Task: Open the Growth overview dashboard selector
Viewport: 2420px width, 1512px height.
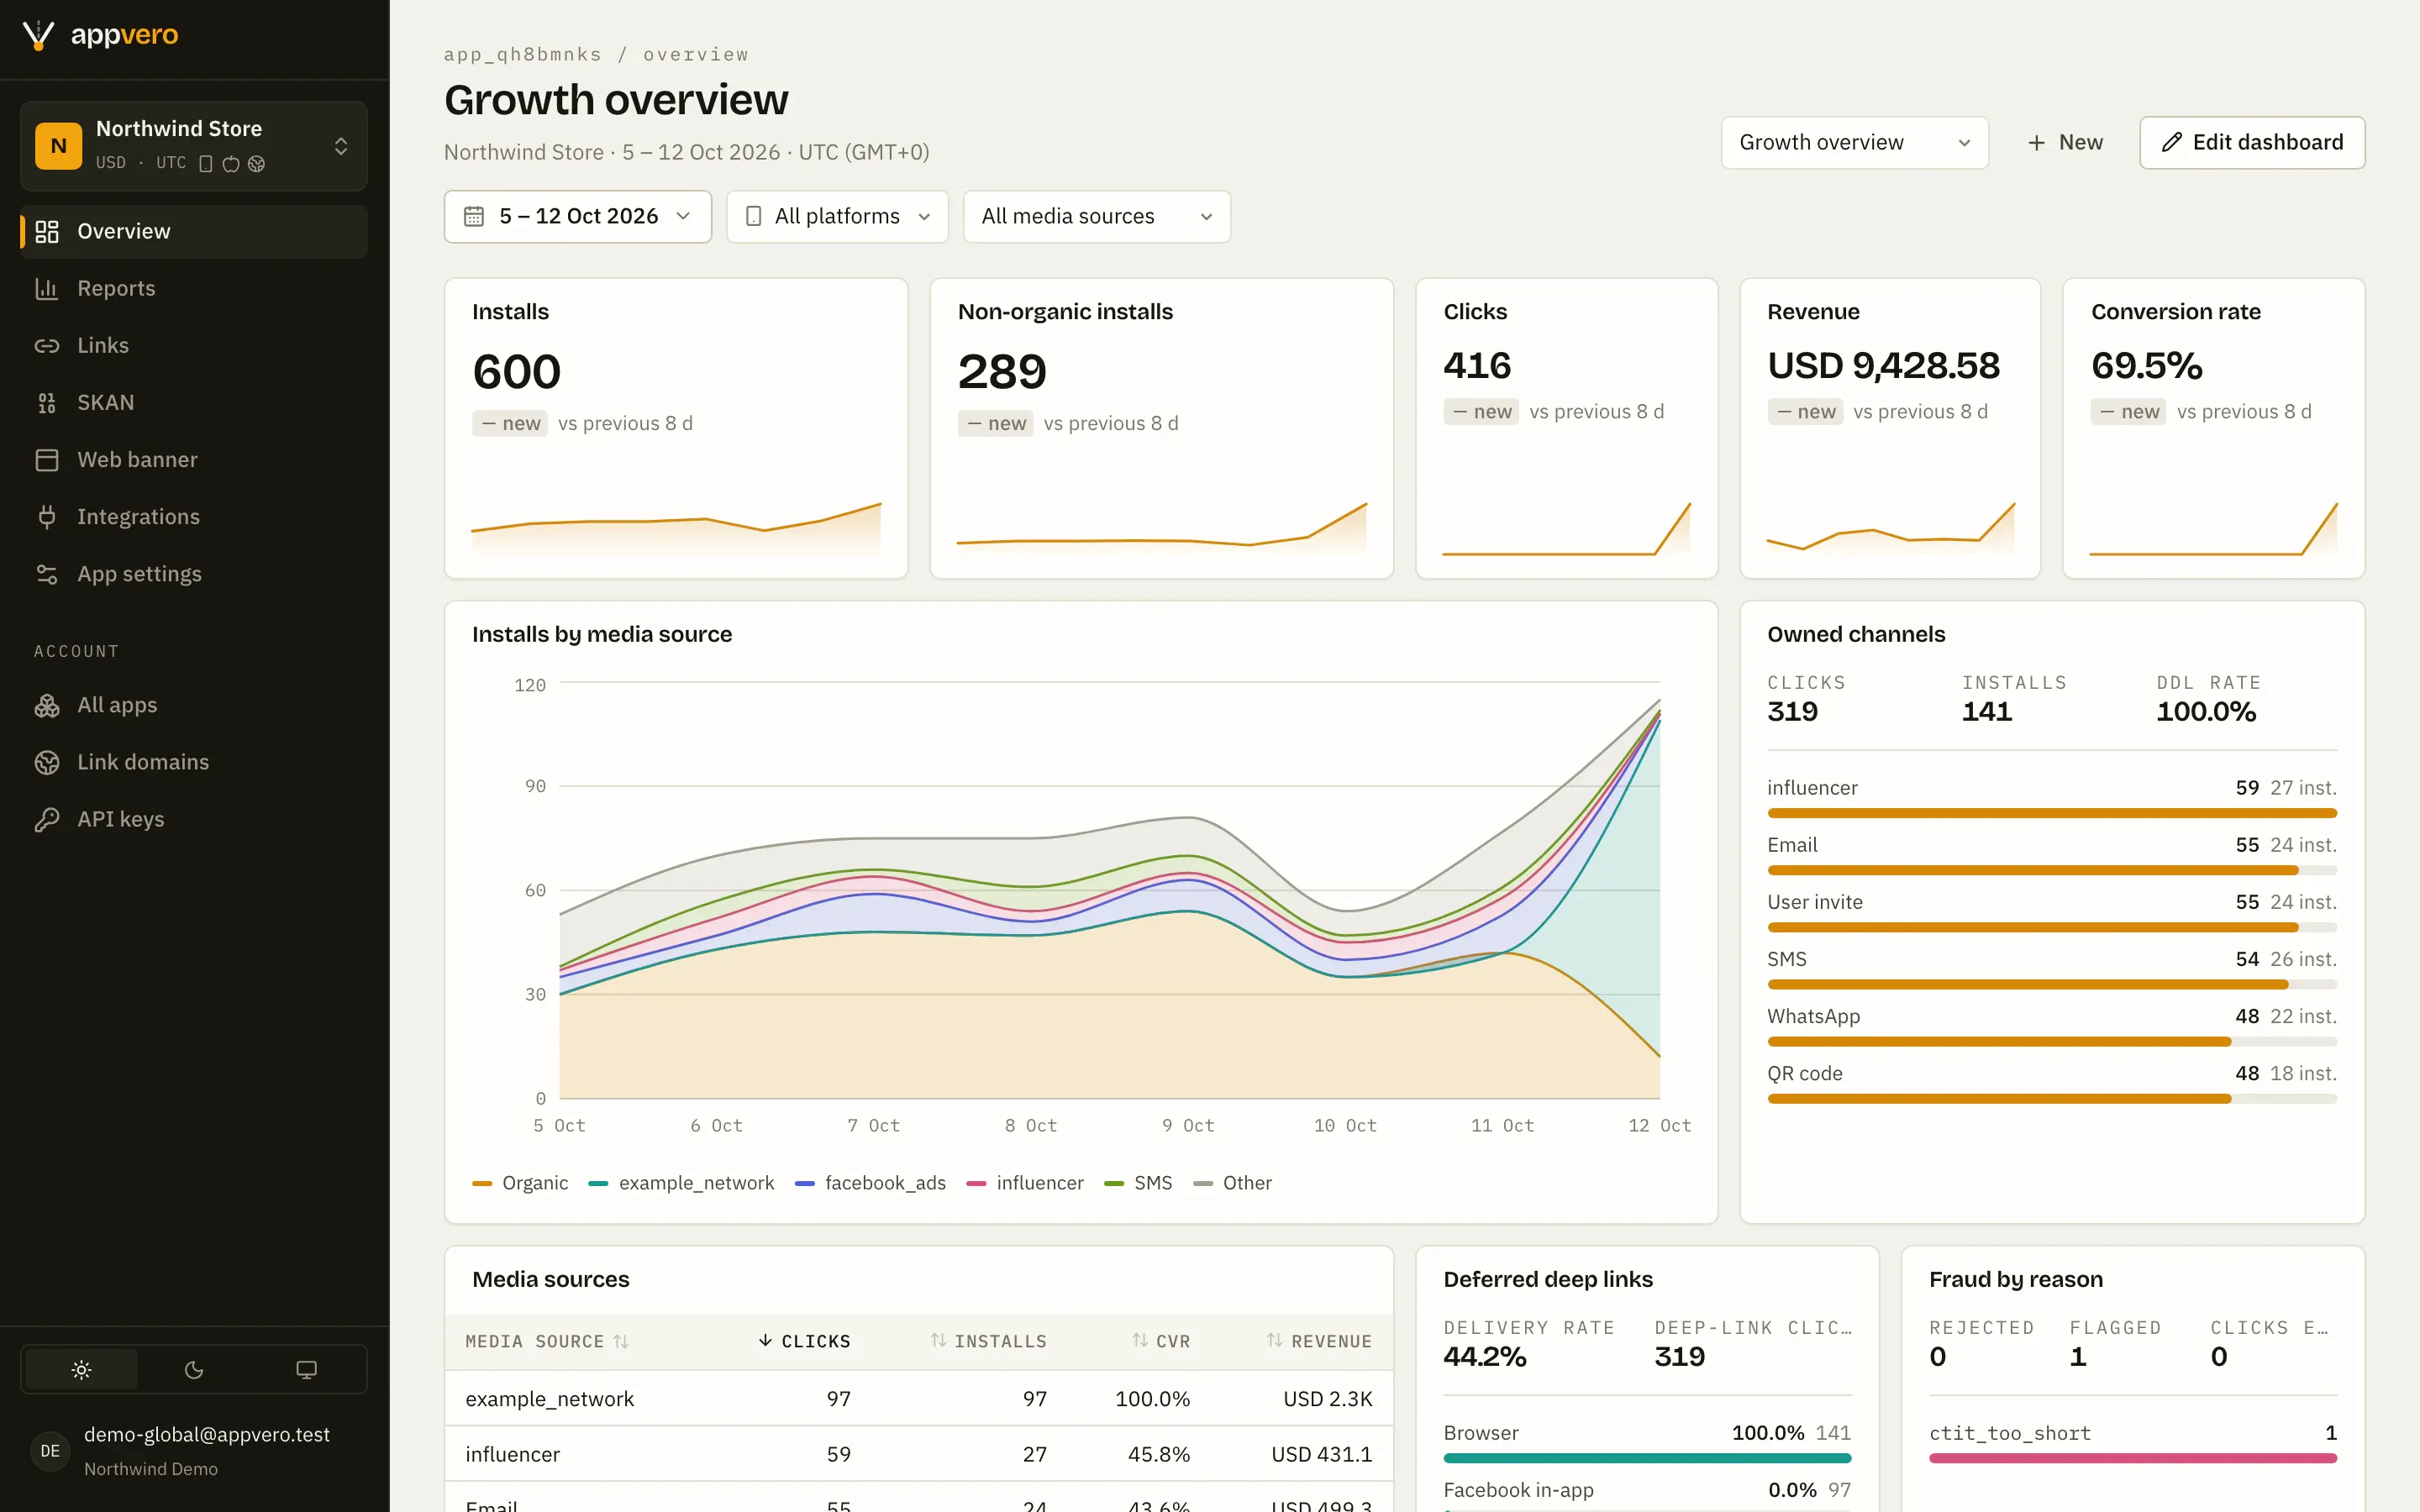Action: 1855,143
